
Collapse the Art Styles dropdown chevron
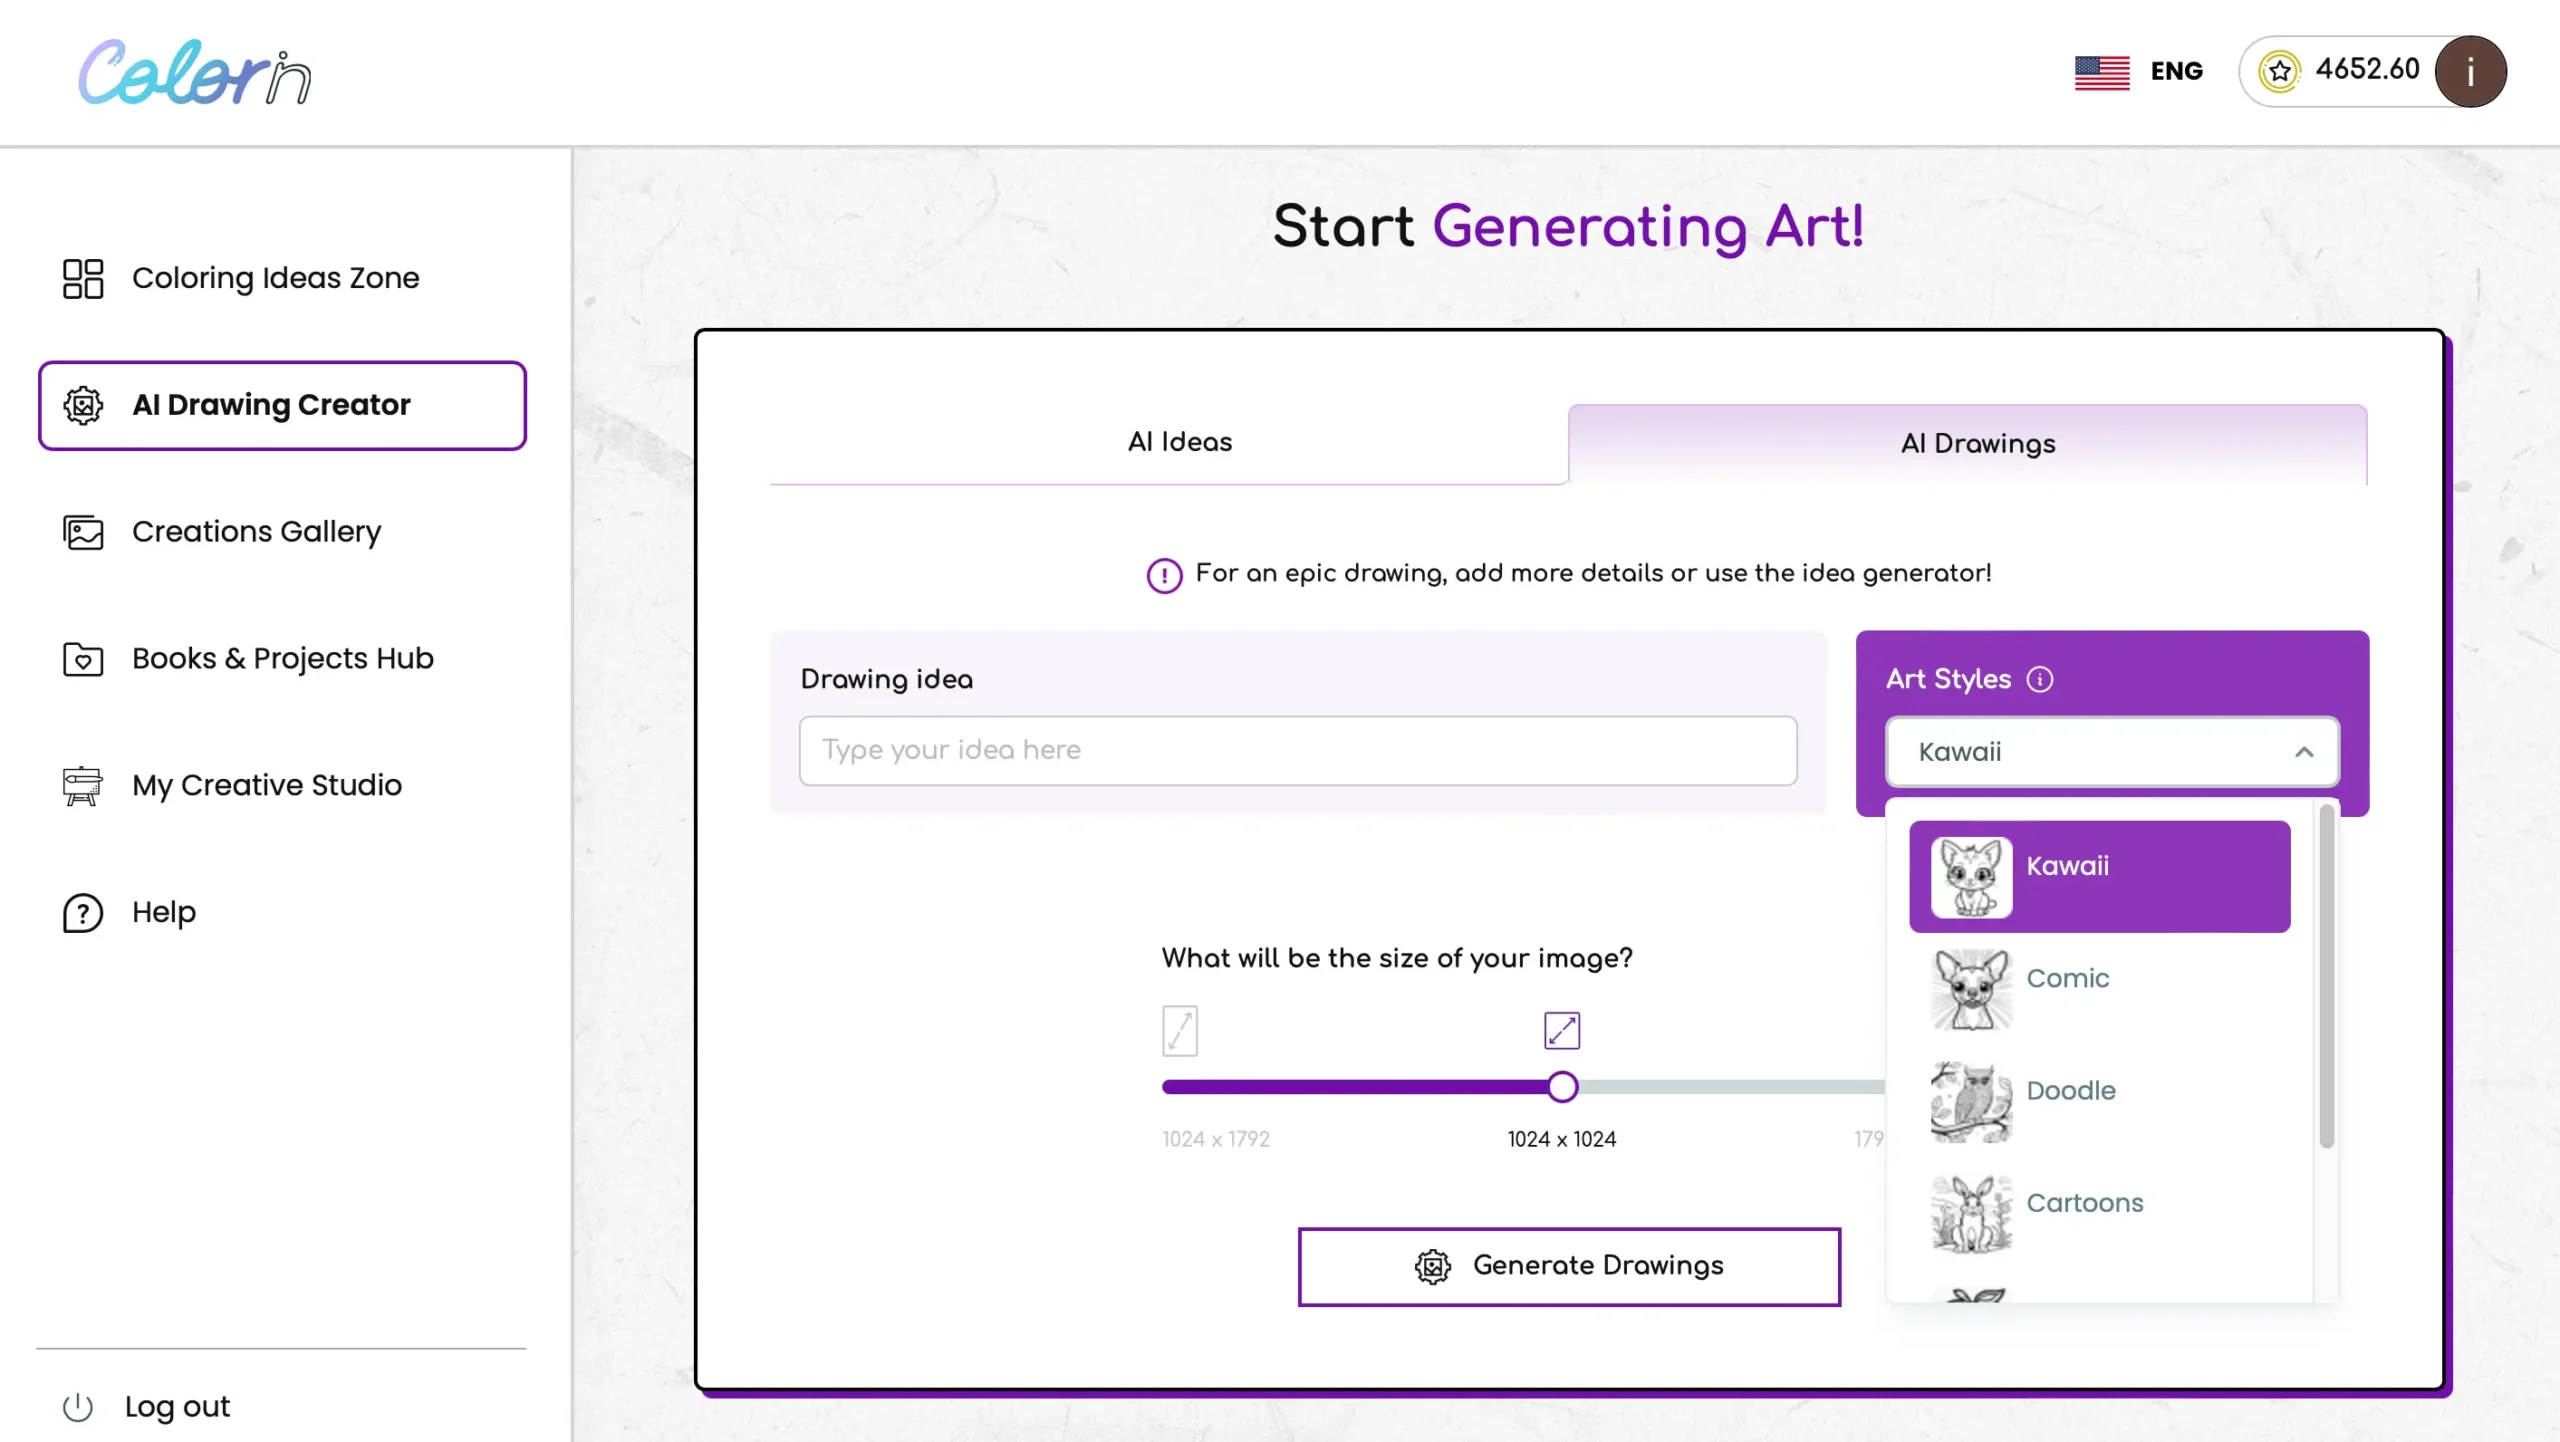tap(2306, 753)
